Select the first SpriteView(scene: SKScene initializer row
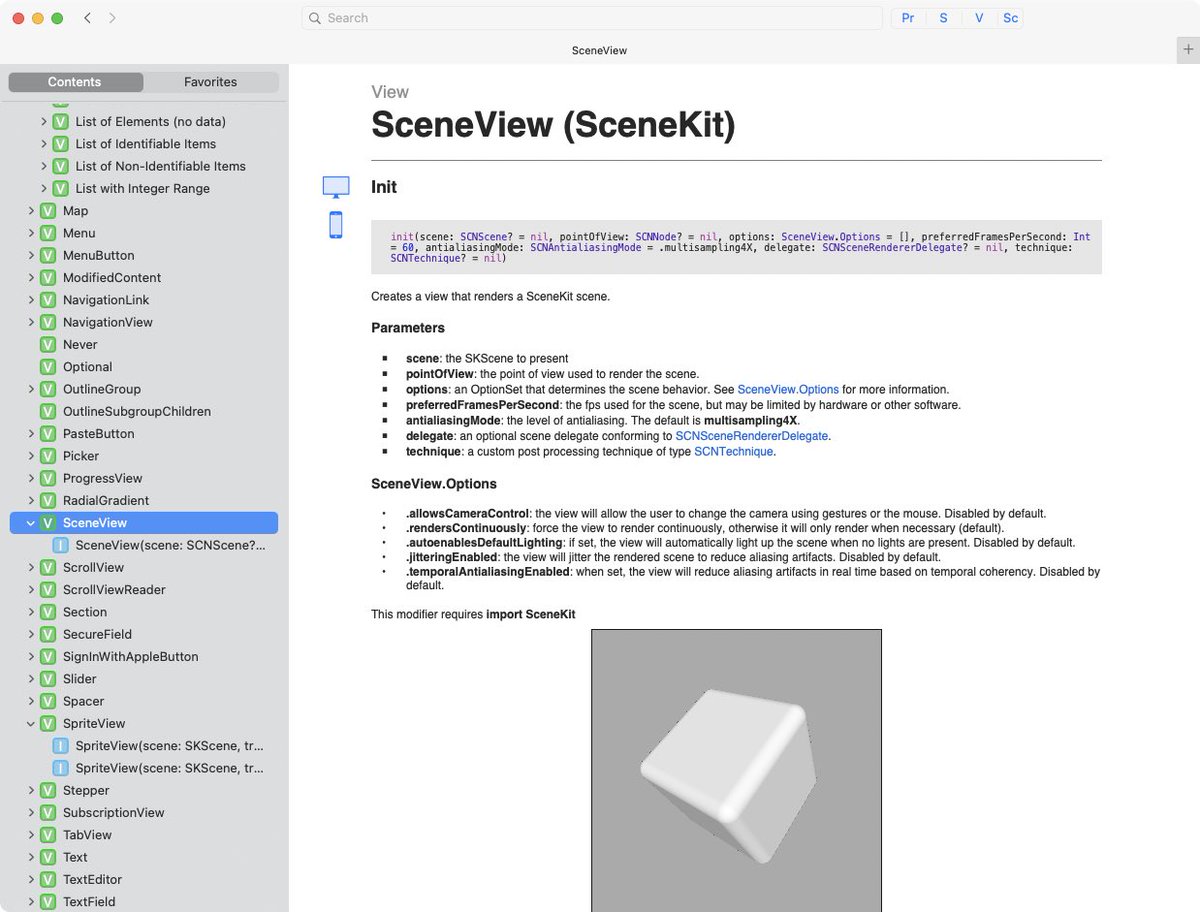The image size is (1200, 912). click(x=144, y=746)
